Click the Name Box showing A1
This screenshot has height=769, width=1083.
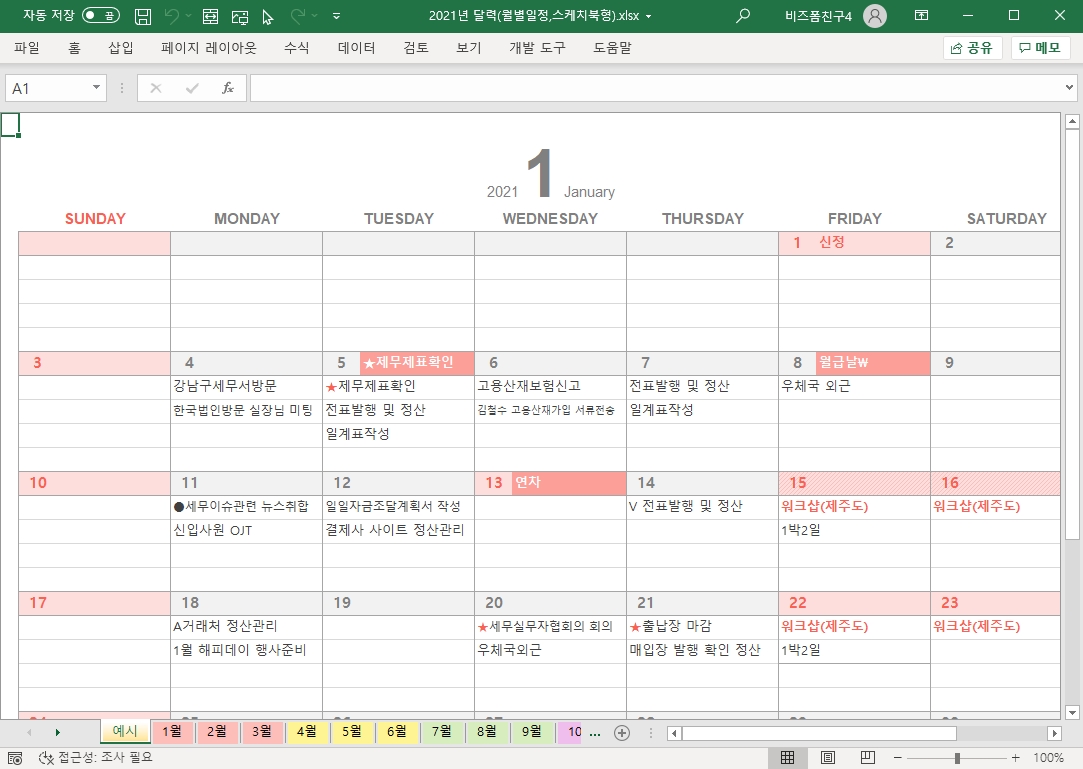[47, 88]
